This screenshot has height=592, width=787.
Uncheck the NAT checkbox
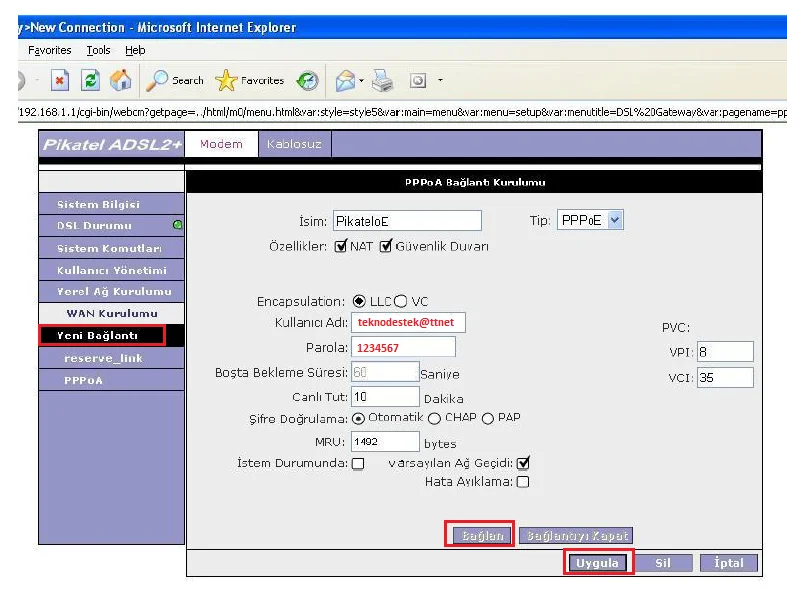click(341, 246)
